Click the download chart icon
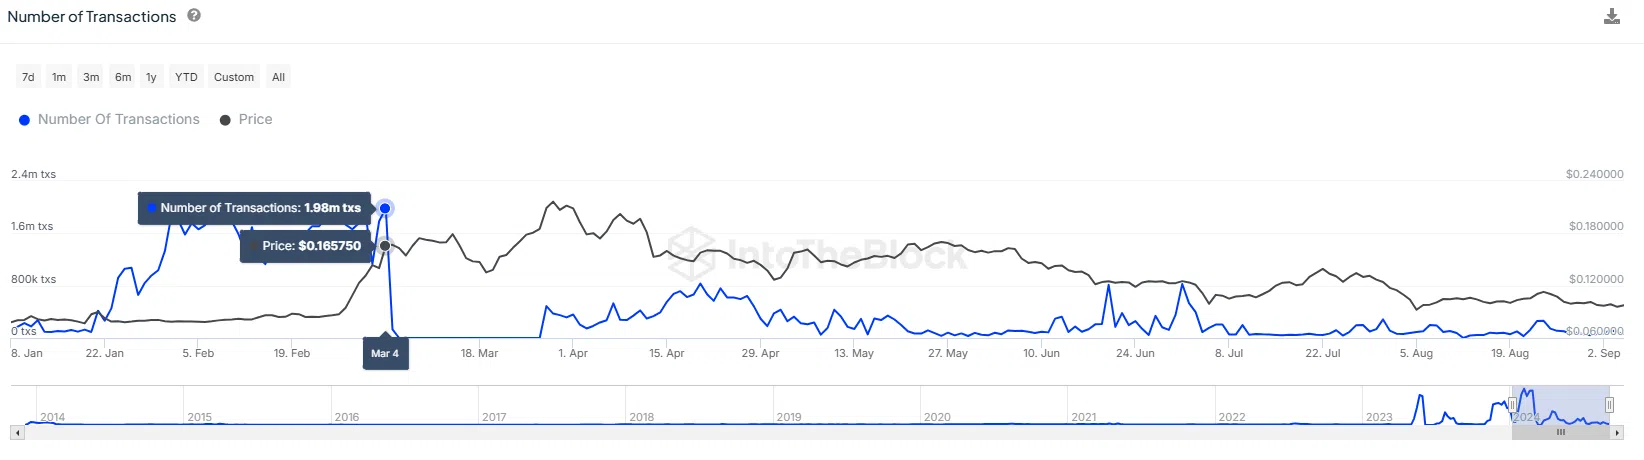 [1611, 16]
